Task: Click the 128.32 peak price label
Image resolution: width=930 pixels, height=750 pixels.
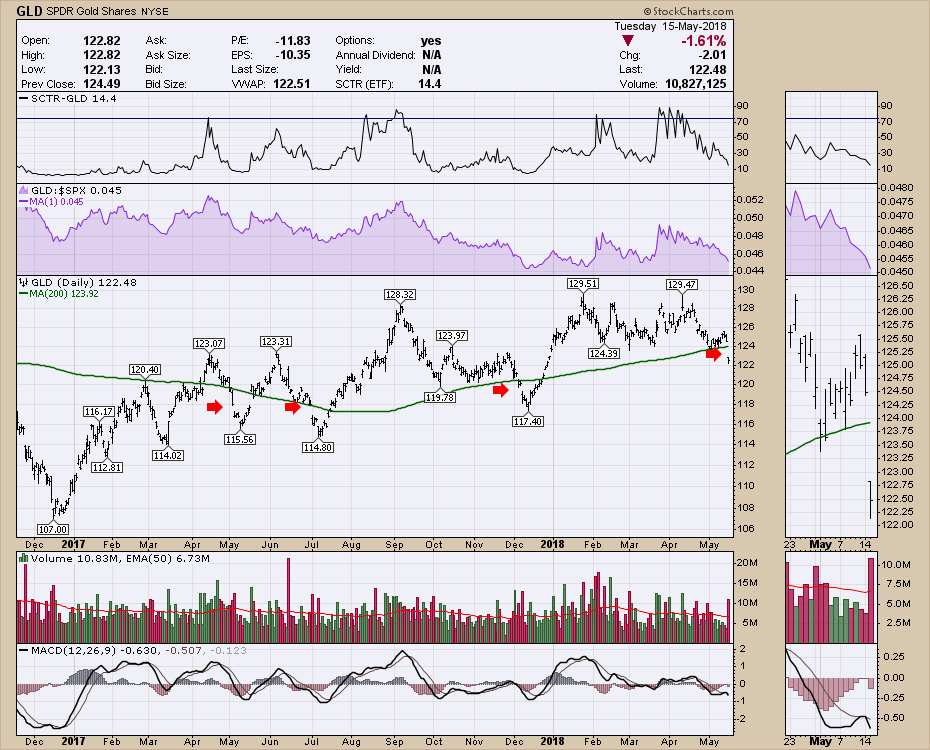Action: pos(399,294)
